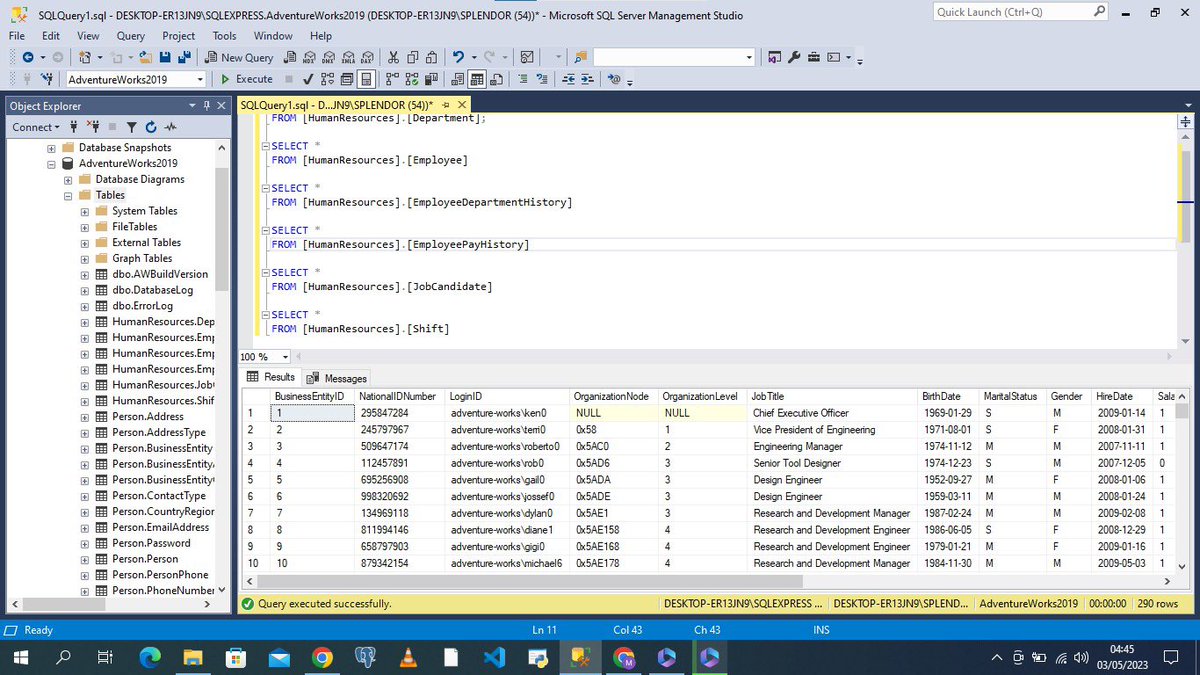Open the Connect dropdown in Object Explorer
The height and width of the screenshot is (675, 1200).
(36, 127)
